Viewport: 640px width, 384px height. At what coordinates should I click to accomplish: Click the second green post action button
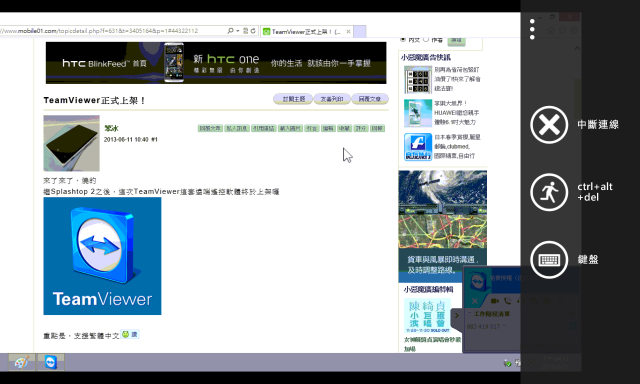[237, 128]
